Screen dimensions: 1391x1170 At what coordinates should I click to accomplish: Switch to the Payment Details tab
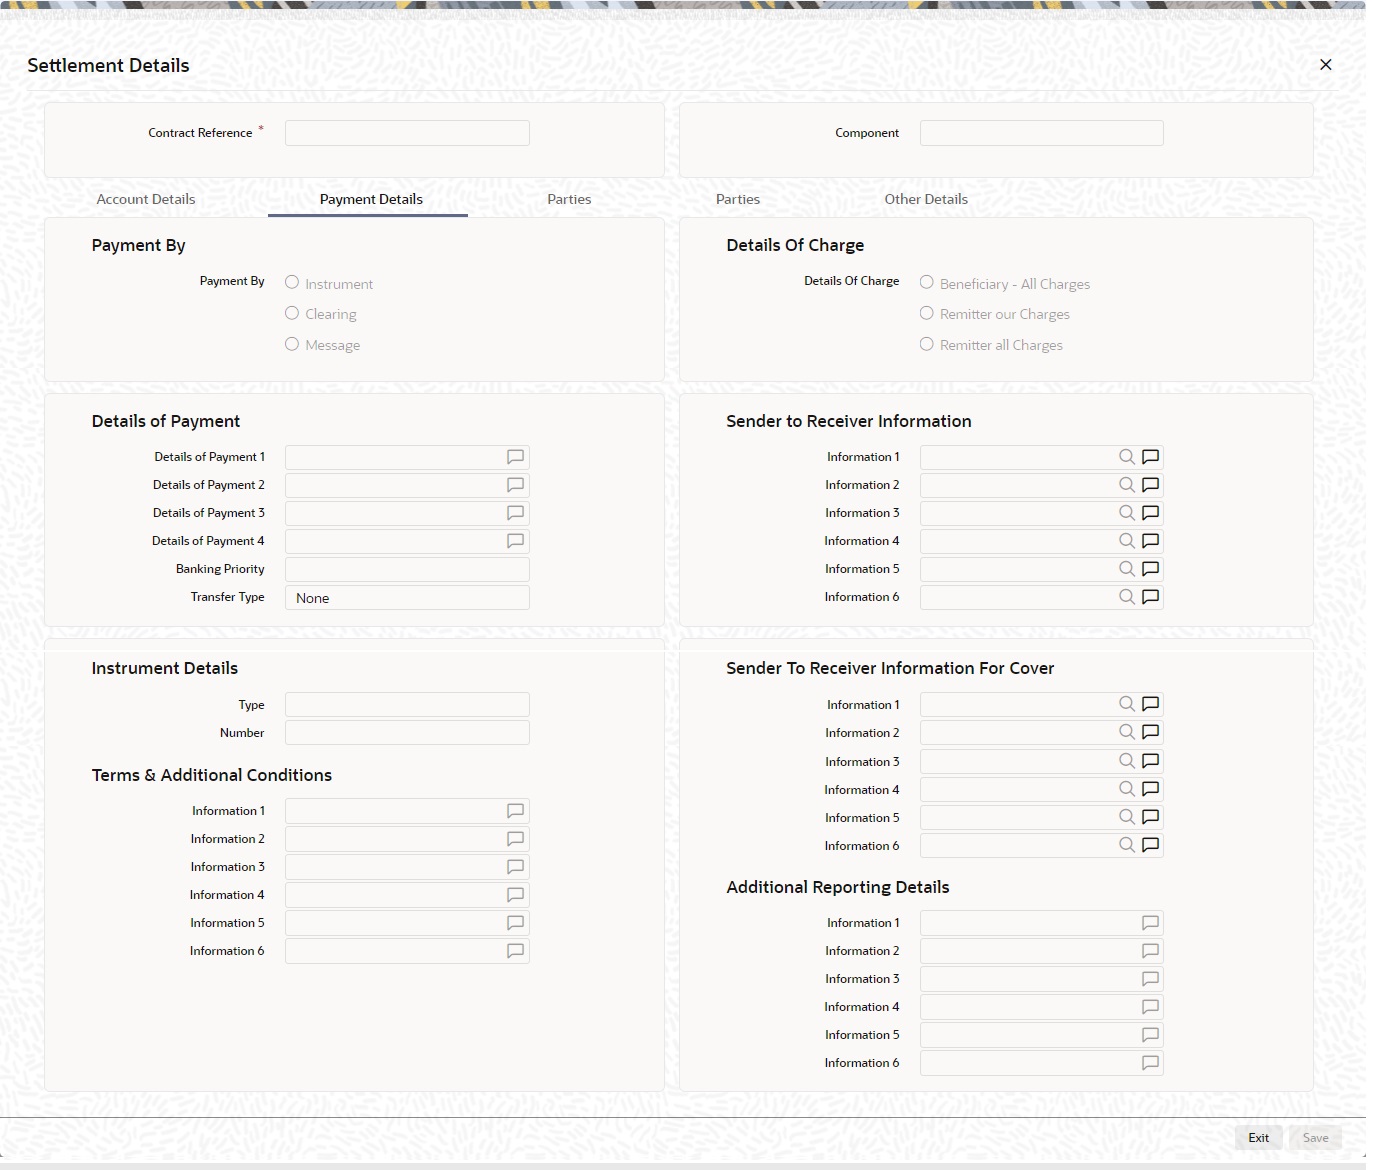pos(371,199)
